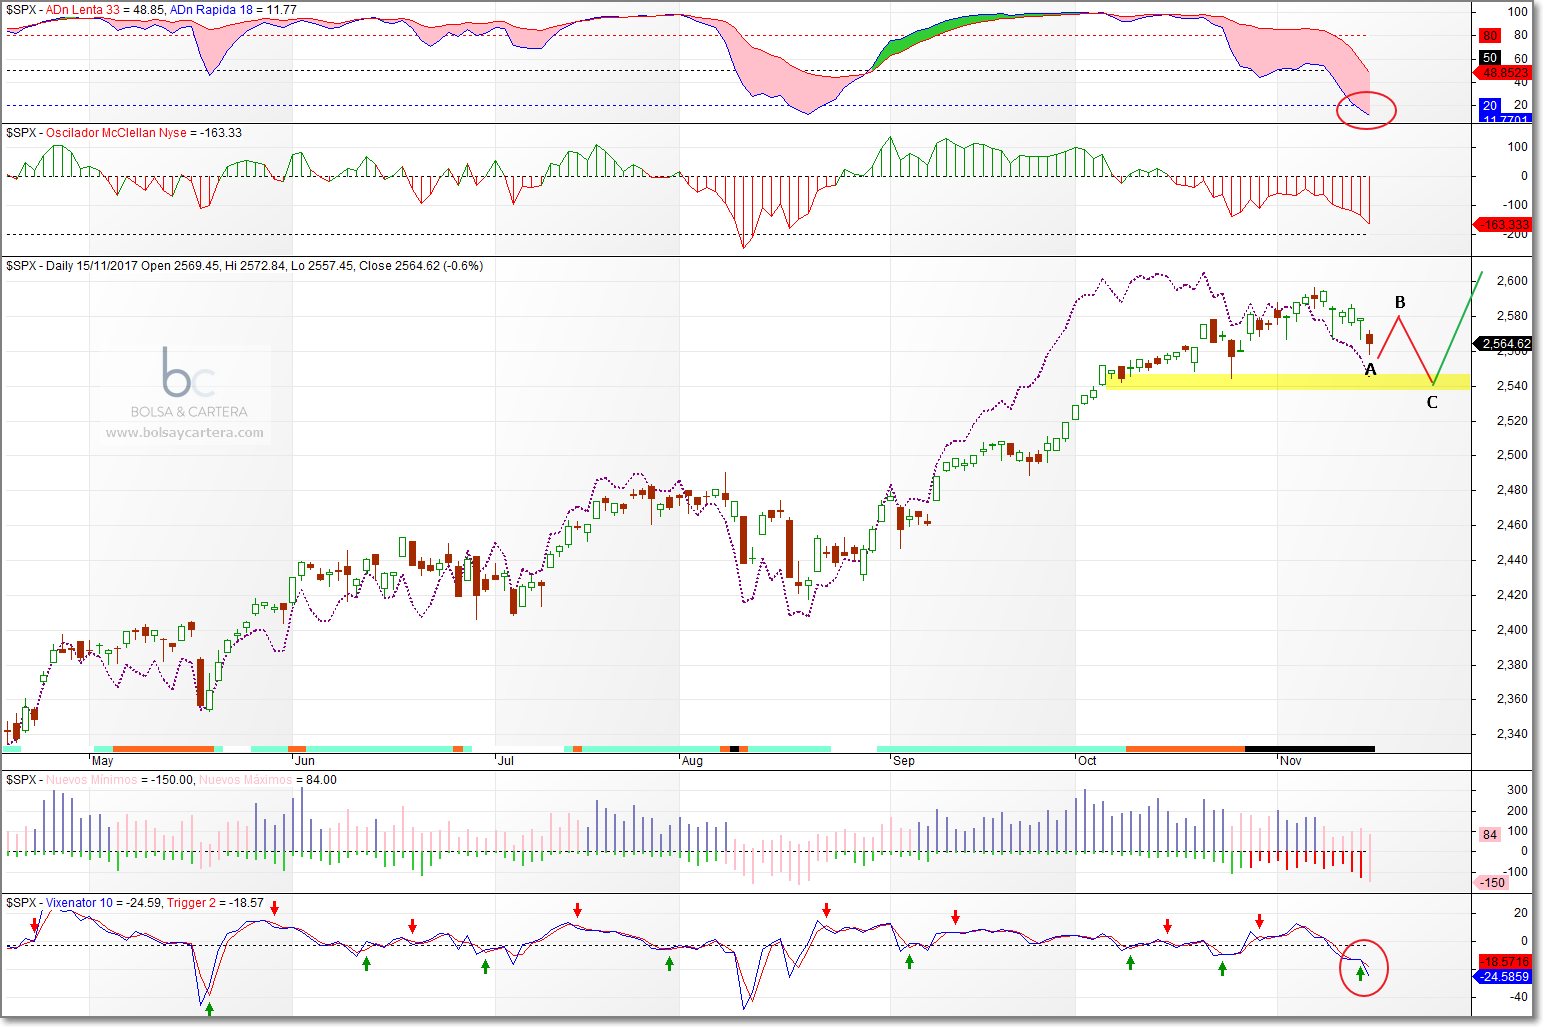
Task: Click the blue '20' level tag
Action: [x=1490, y=105]
